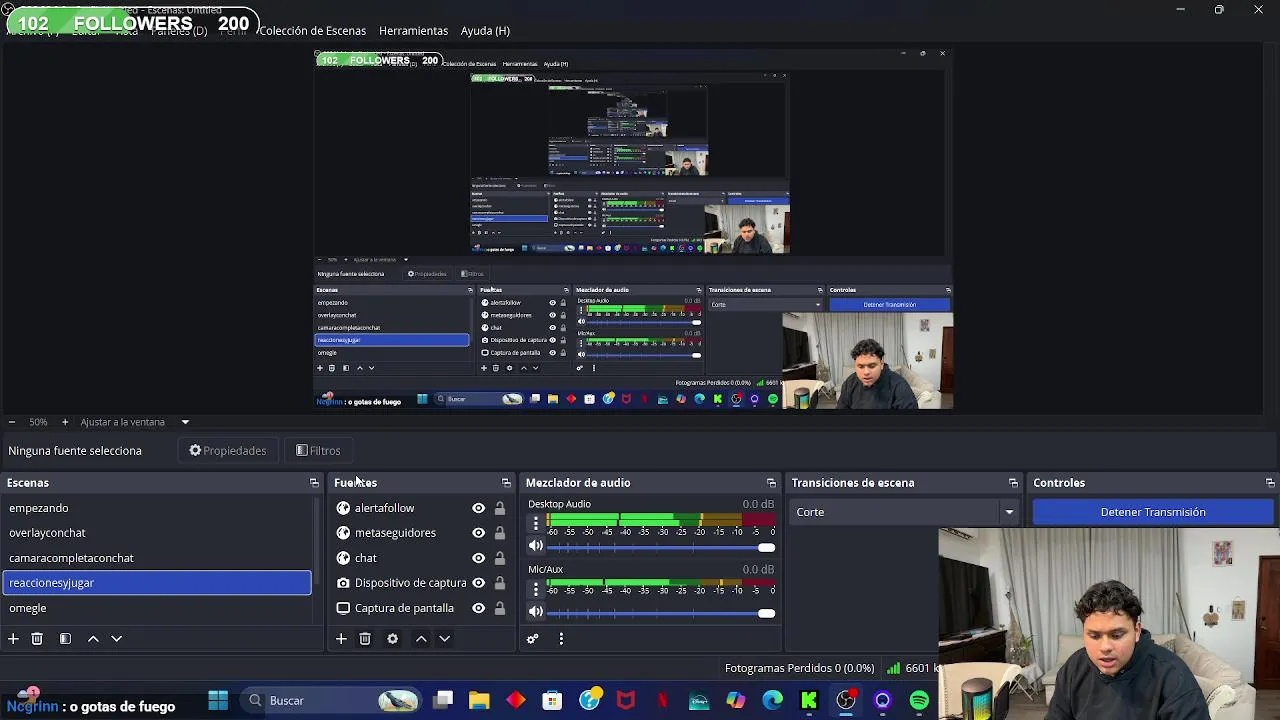1280x720 pixels.
Task: Toggle visibility of metaseguidores source
Action: coord(478,533)
